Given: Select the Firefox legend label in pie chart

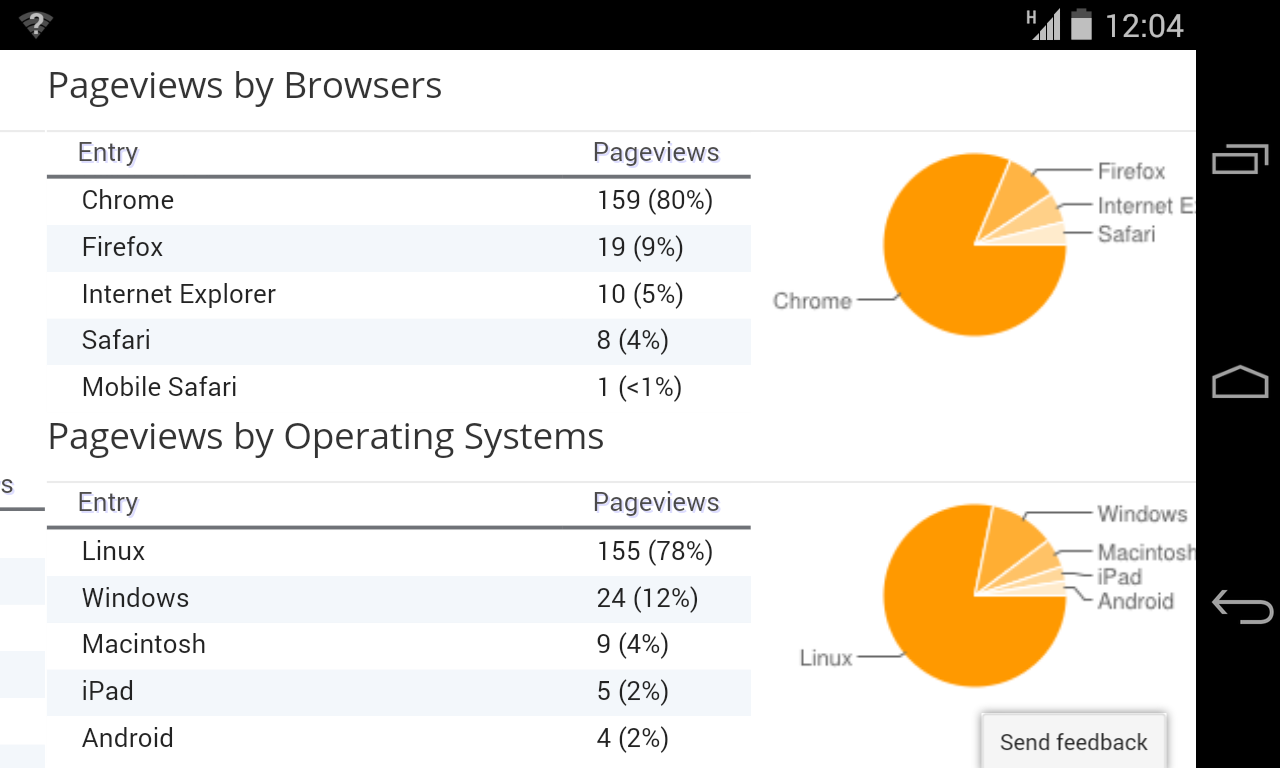Looking at the screenshot, I should pos(1131,172).
